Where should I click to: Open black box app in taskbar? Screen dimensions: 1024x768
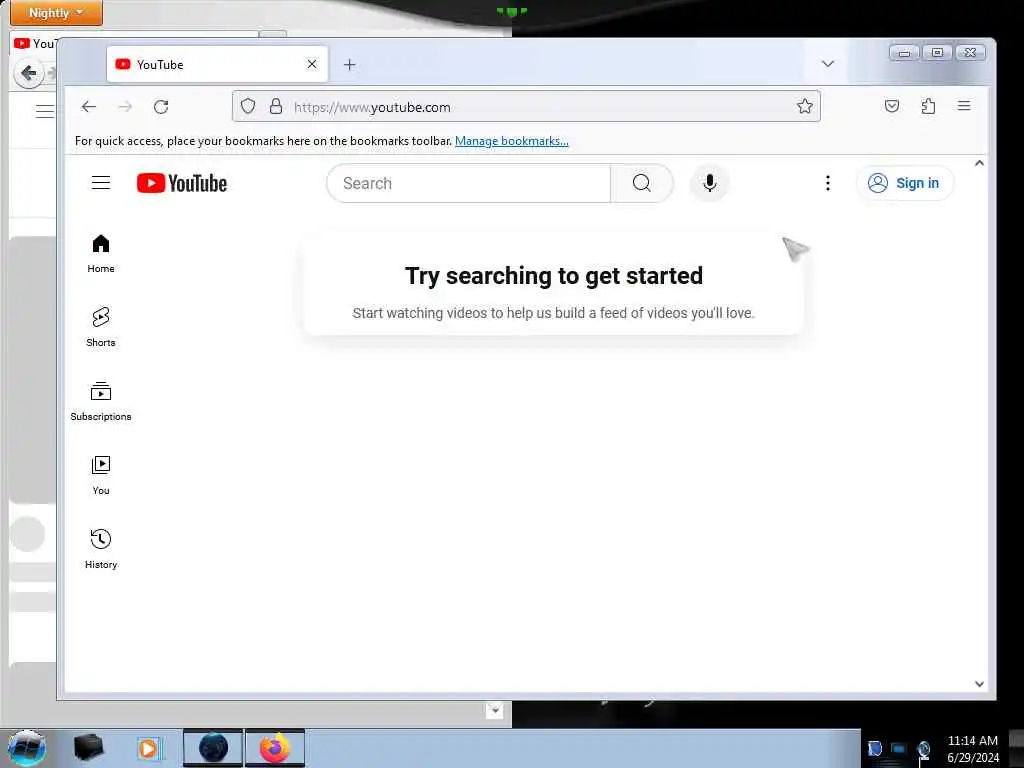[88, 748]
